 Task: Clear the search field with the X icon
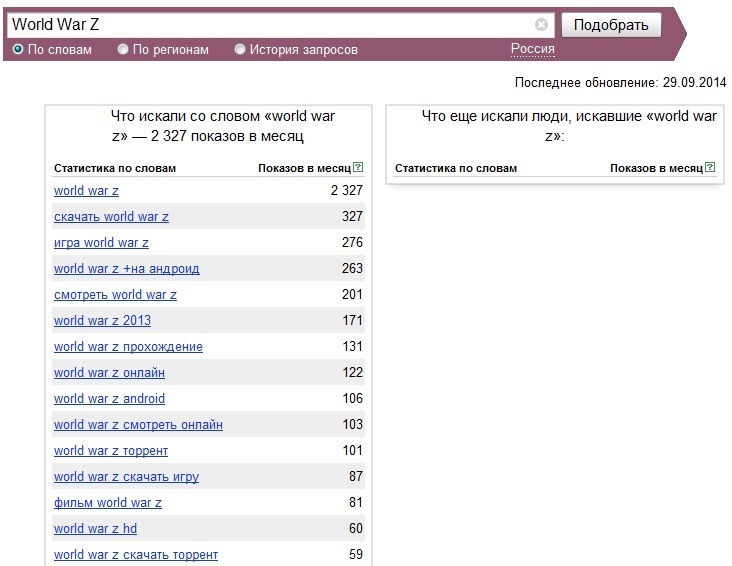click(541, 24)
